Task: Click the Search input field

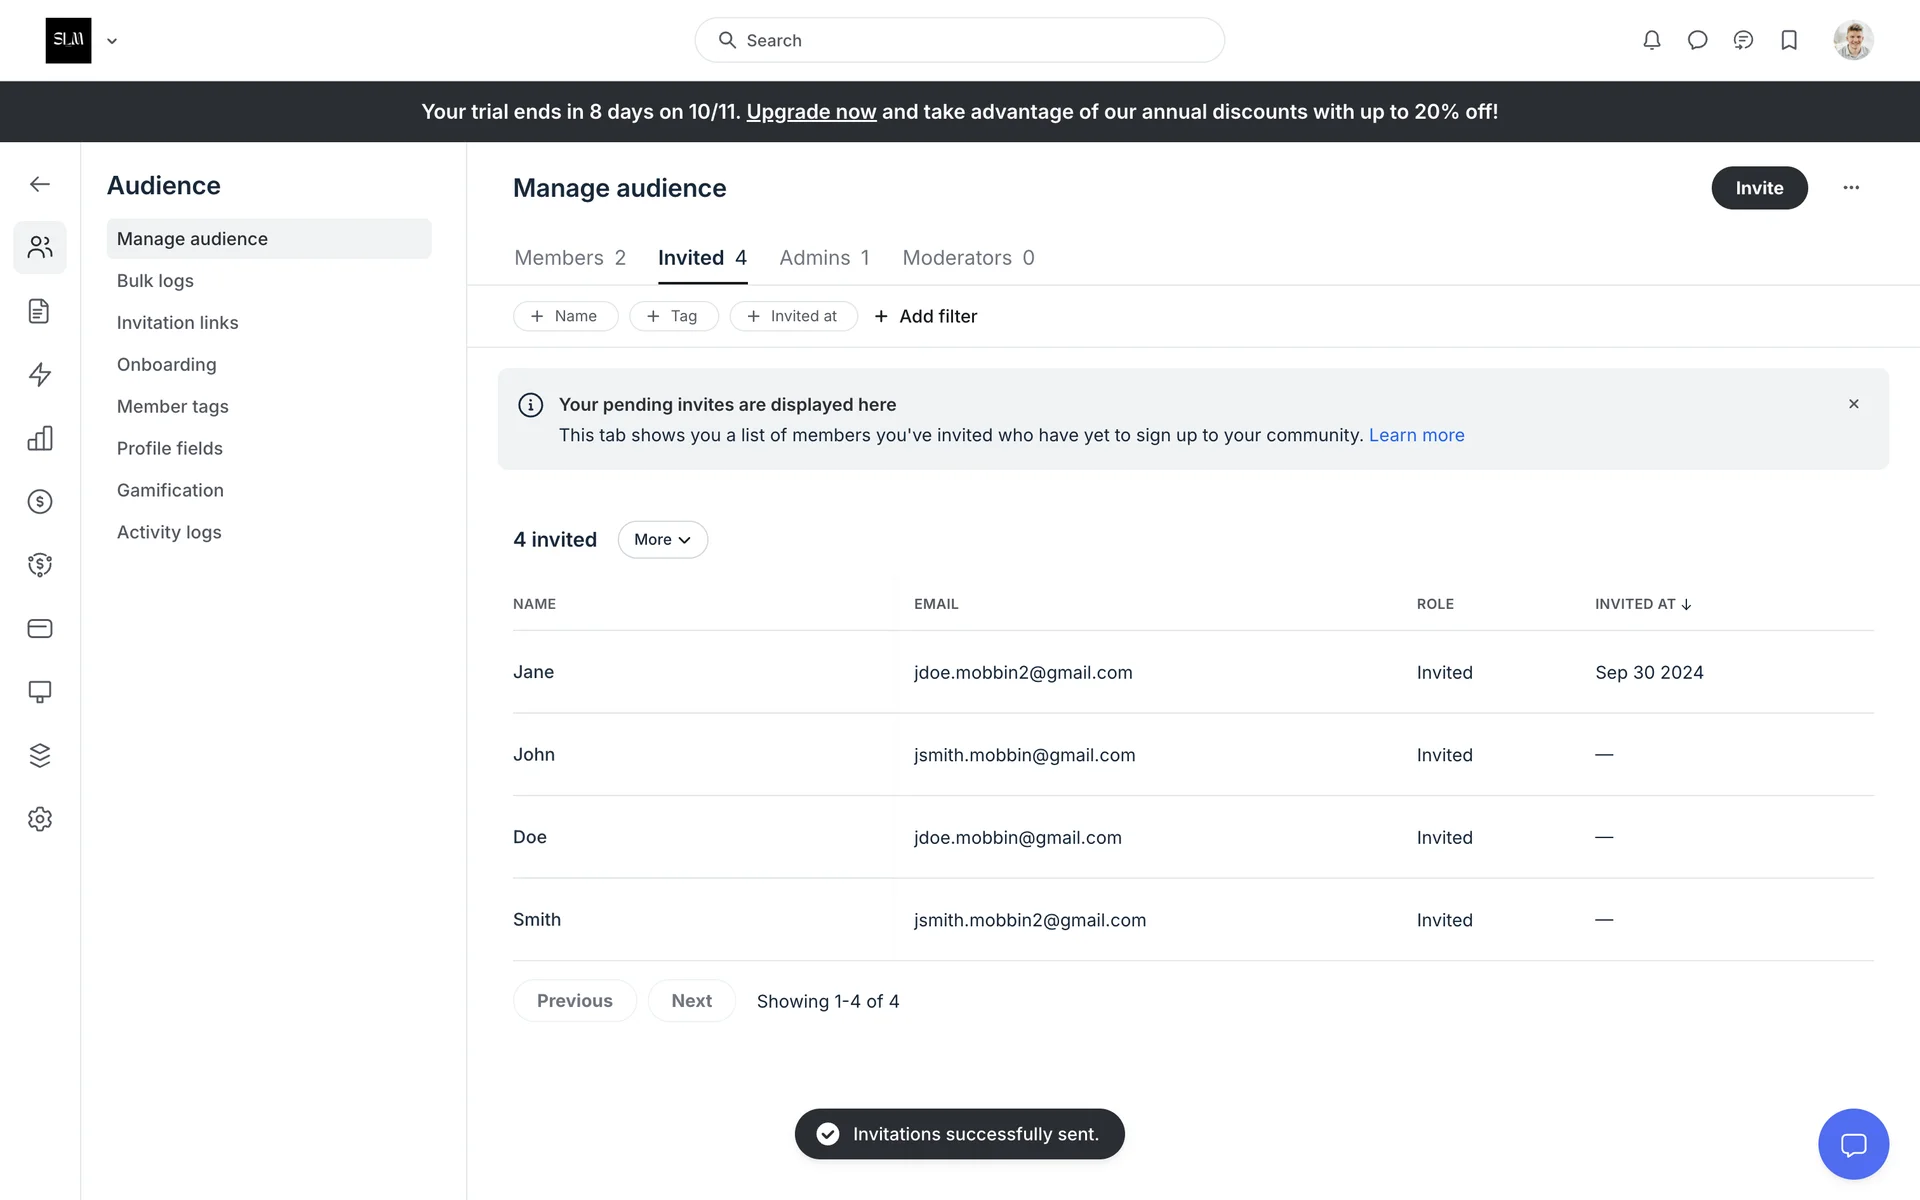Action: 960,40
